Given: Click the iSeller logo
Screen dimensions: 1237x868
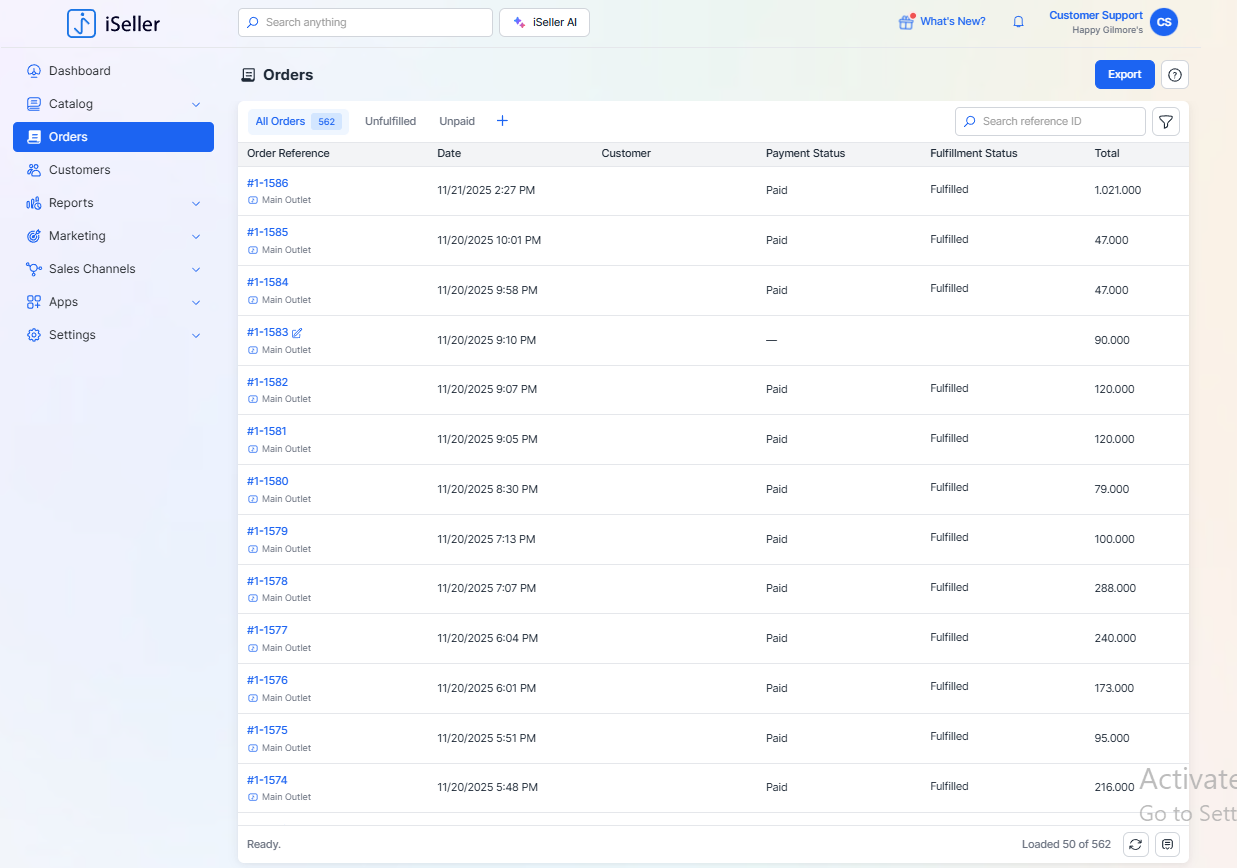Looking at the screenshot, I should 113,23.
